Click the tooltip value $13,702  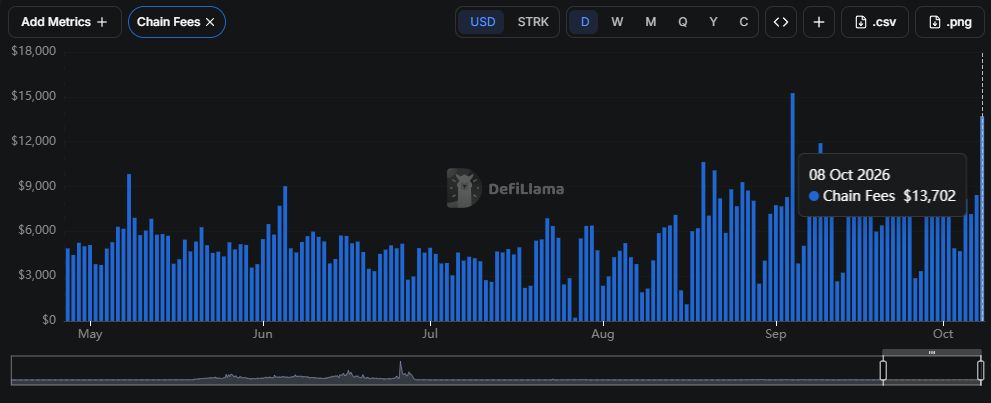coord(929,196)
